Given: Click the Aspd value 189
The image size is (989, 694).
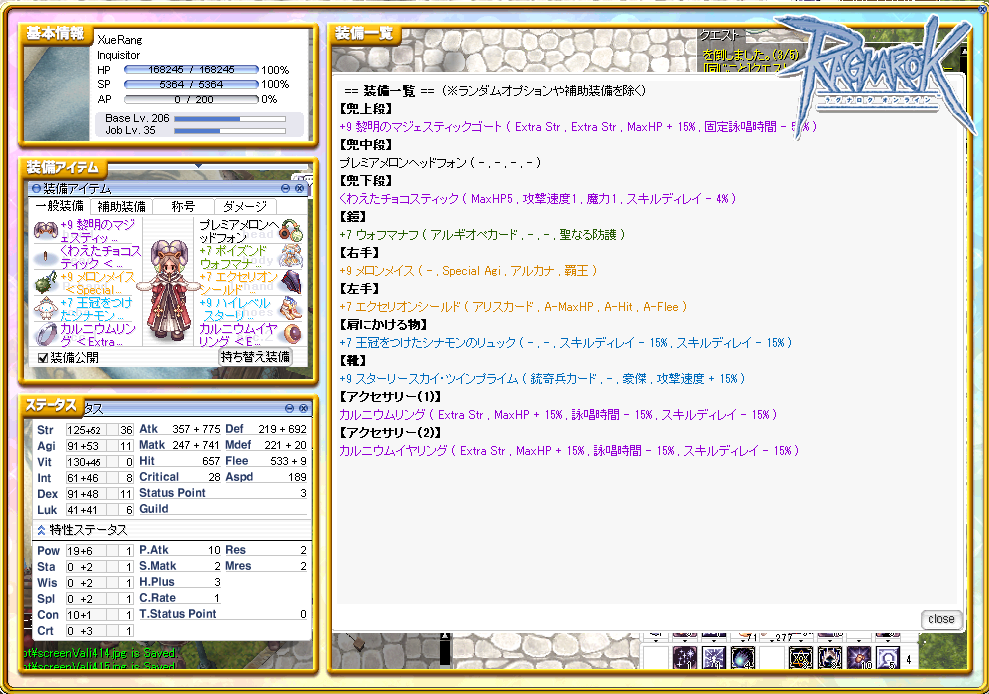Looking at the screenshot, I should point(297,477).
